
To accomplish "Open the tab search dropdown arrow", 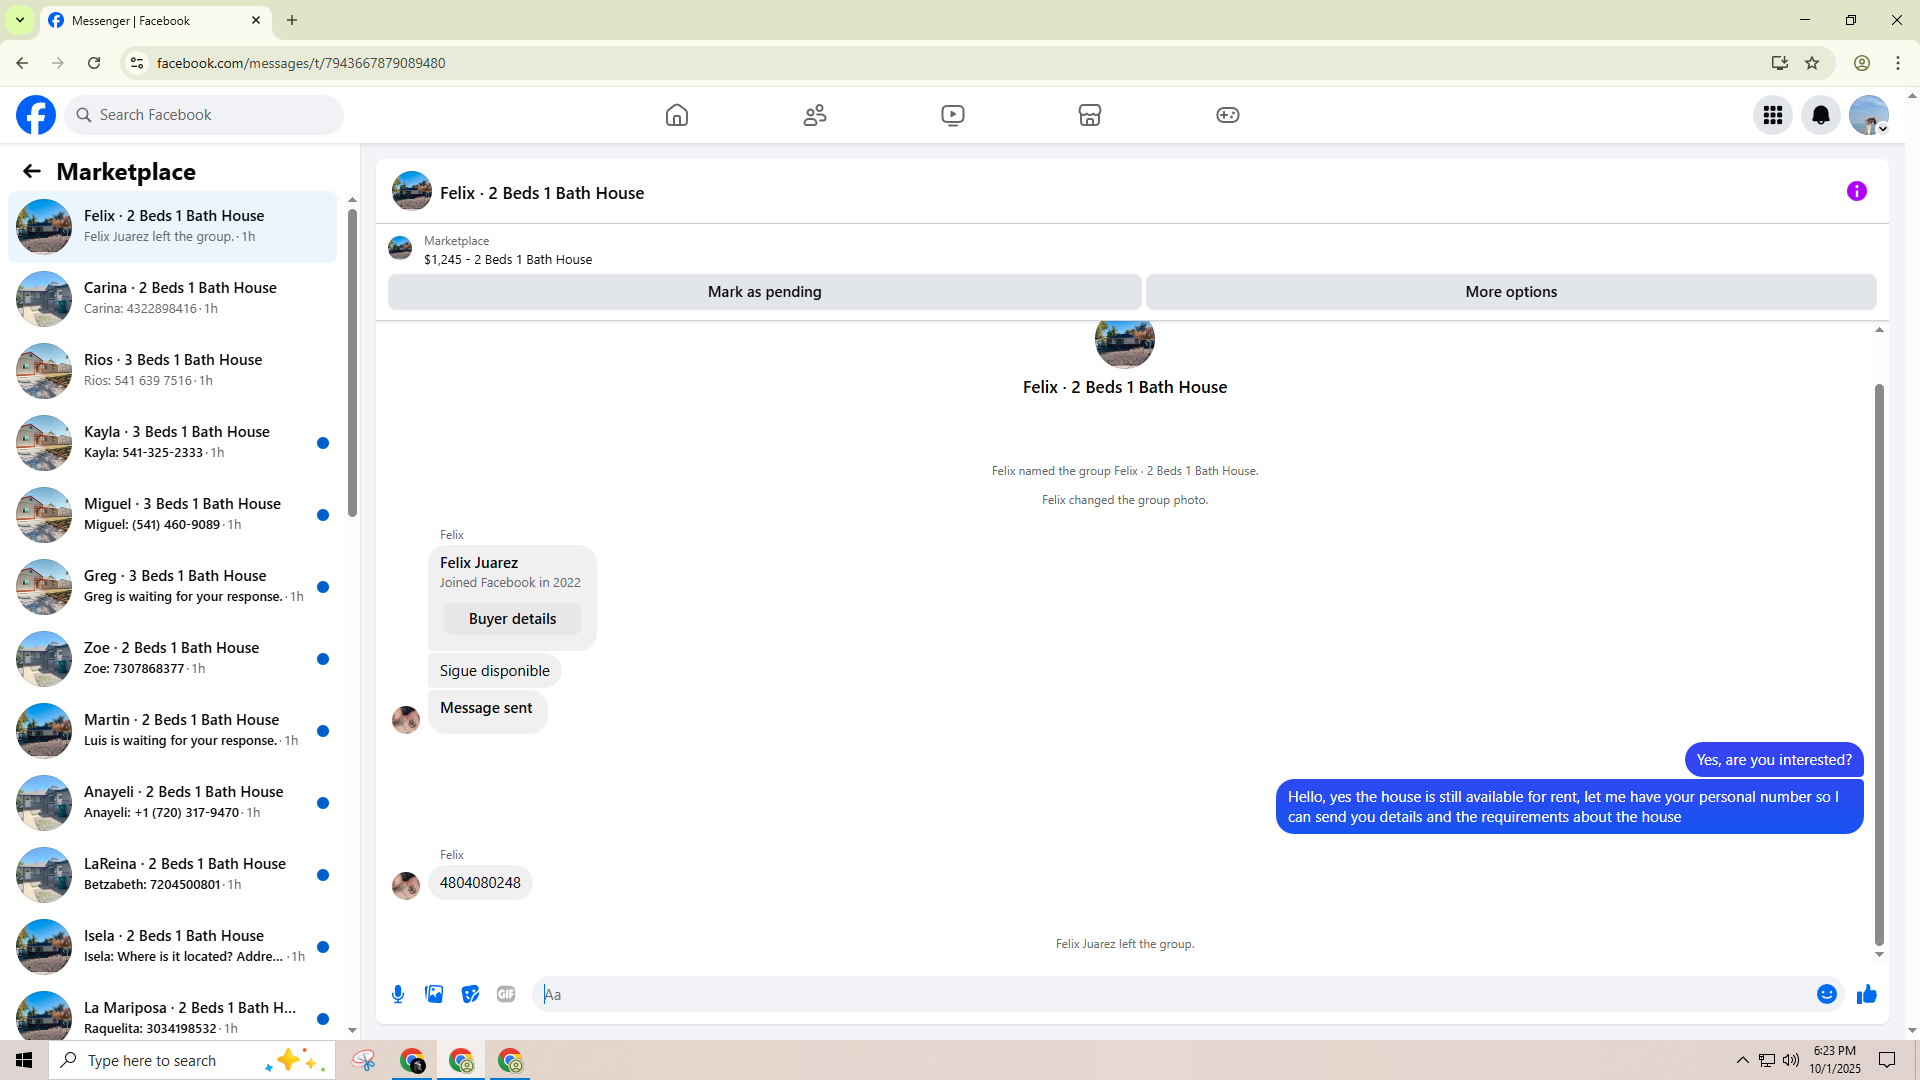I will point(20,20).
